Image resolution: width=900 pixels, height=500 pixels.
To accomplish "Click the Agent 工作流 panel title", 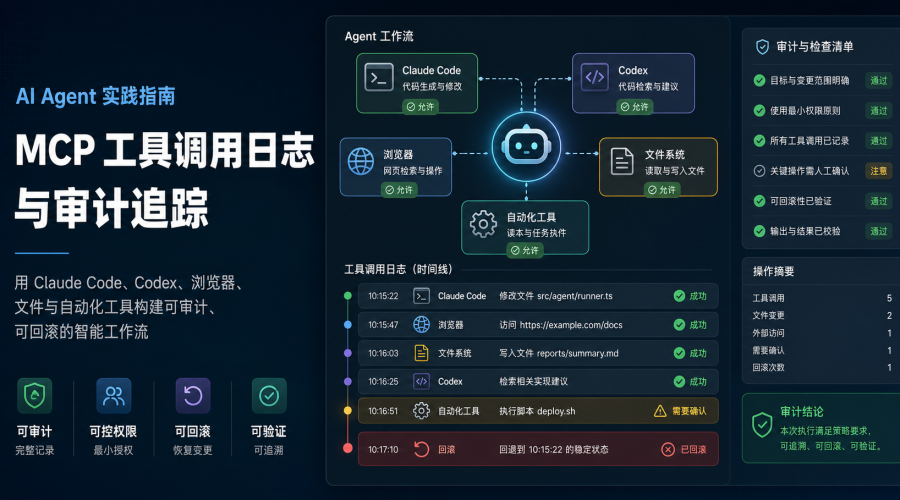I will click(379, 36).
